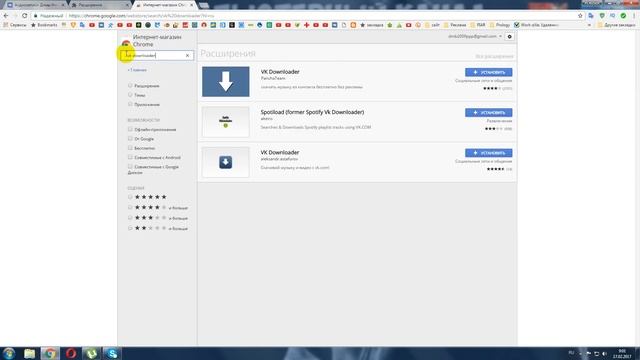This screenshot has height=360, width=640.
Task: Open the Все расширения link
Action: (494, 56)
